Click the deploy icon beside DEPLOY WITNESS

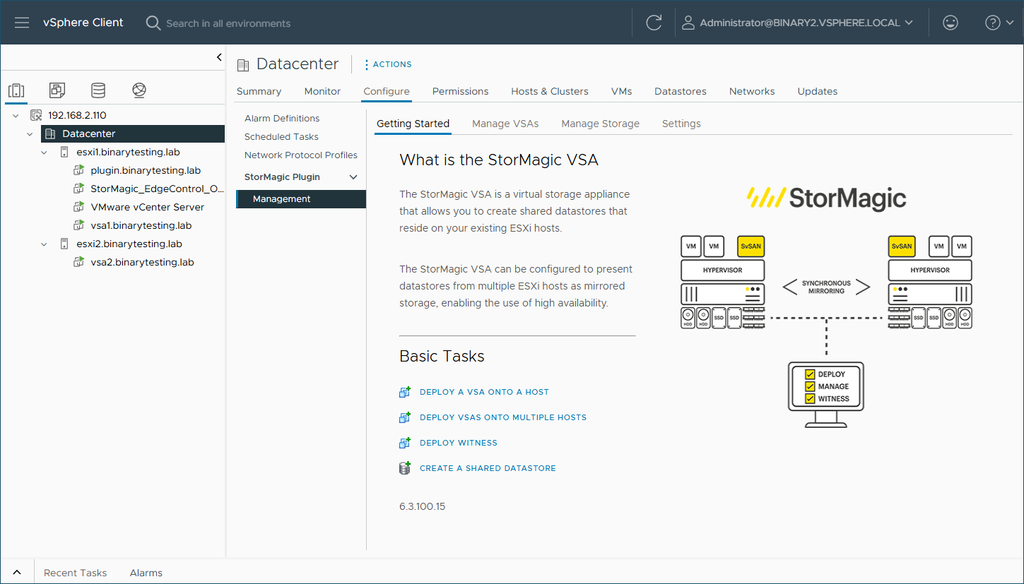point(406,442)
